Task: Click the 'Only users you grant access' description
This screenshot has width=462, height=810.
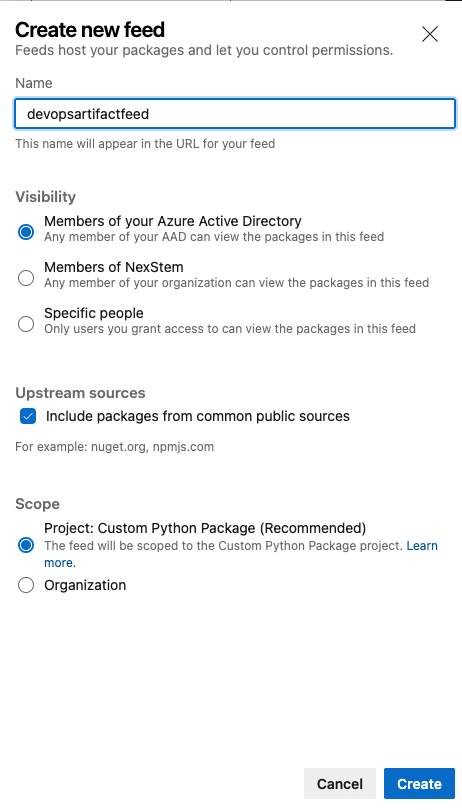Action: click(x=229, y=329)
